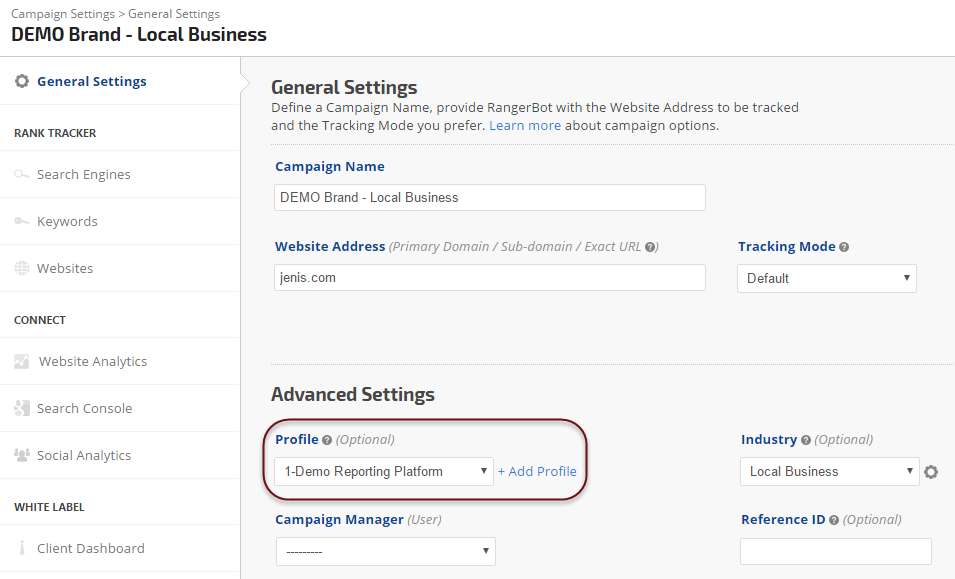Click into the Campaign Name text field
This screenshot has height=579, width=955.
point(490,198)
